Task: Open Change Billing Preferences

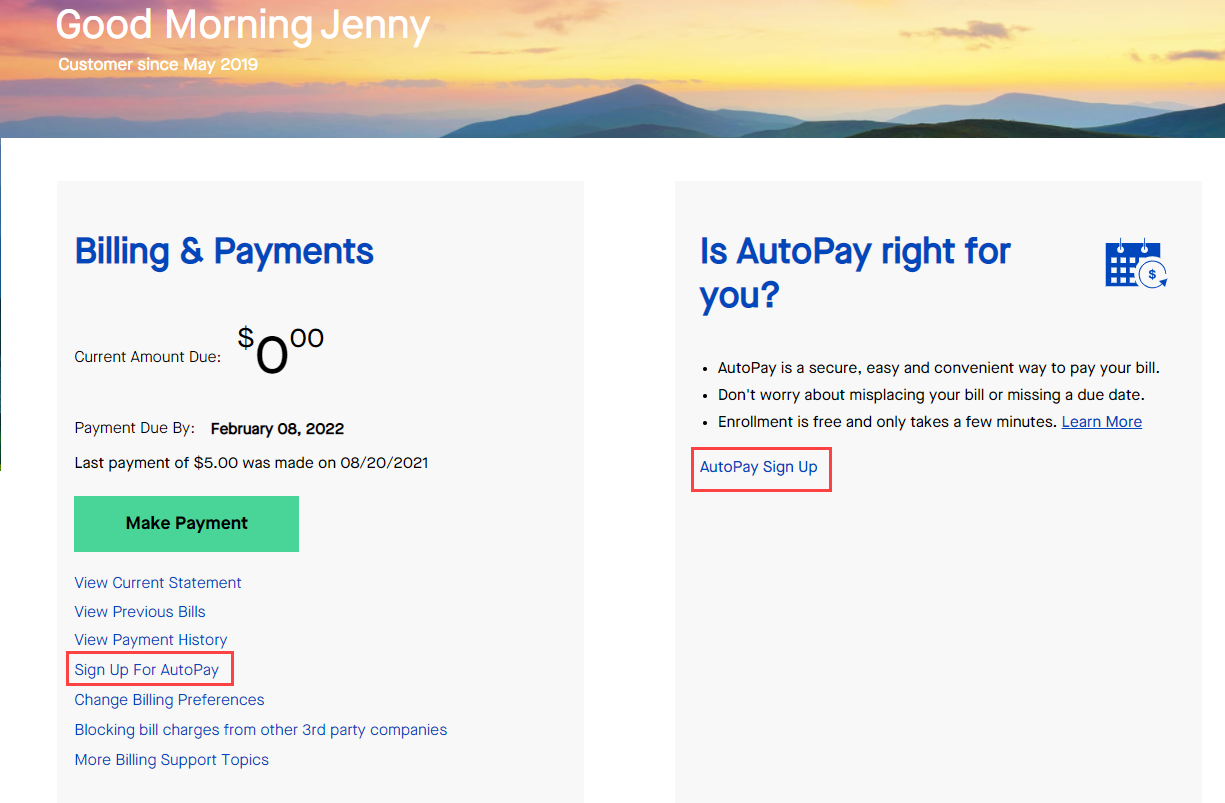Action: 168,699
